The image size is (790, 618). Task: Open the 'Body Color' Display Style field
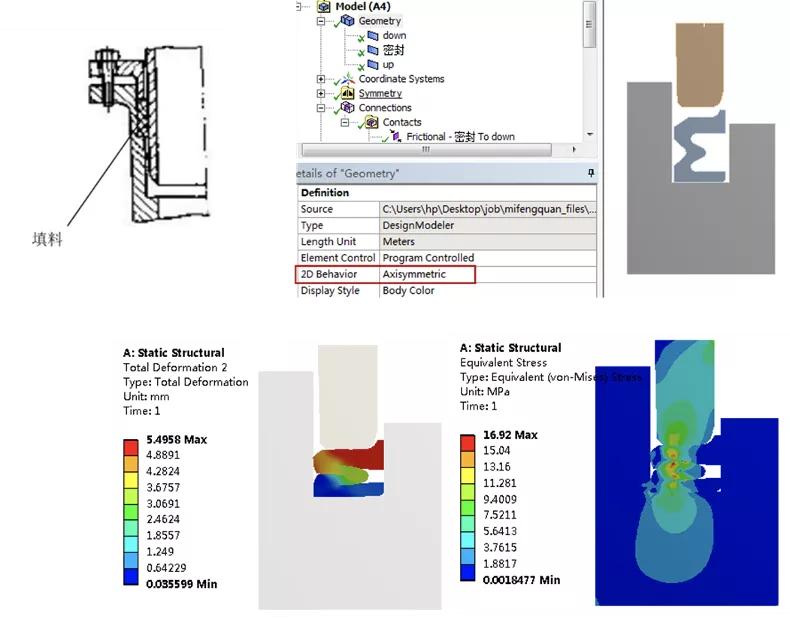tap(488, 291)
